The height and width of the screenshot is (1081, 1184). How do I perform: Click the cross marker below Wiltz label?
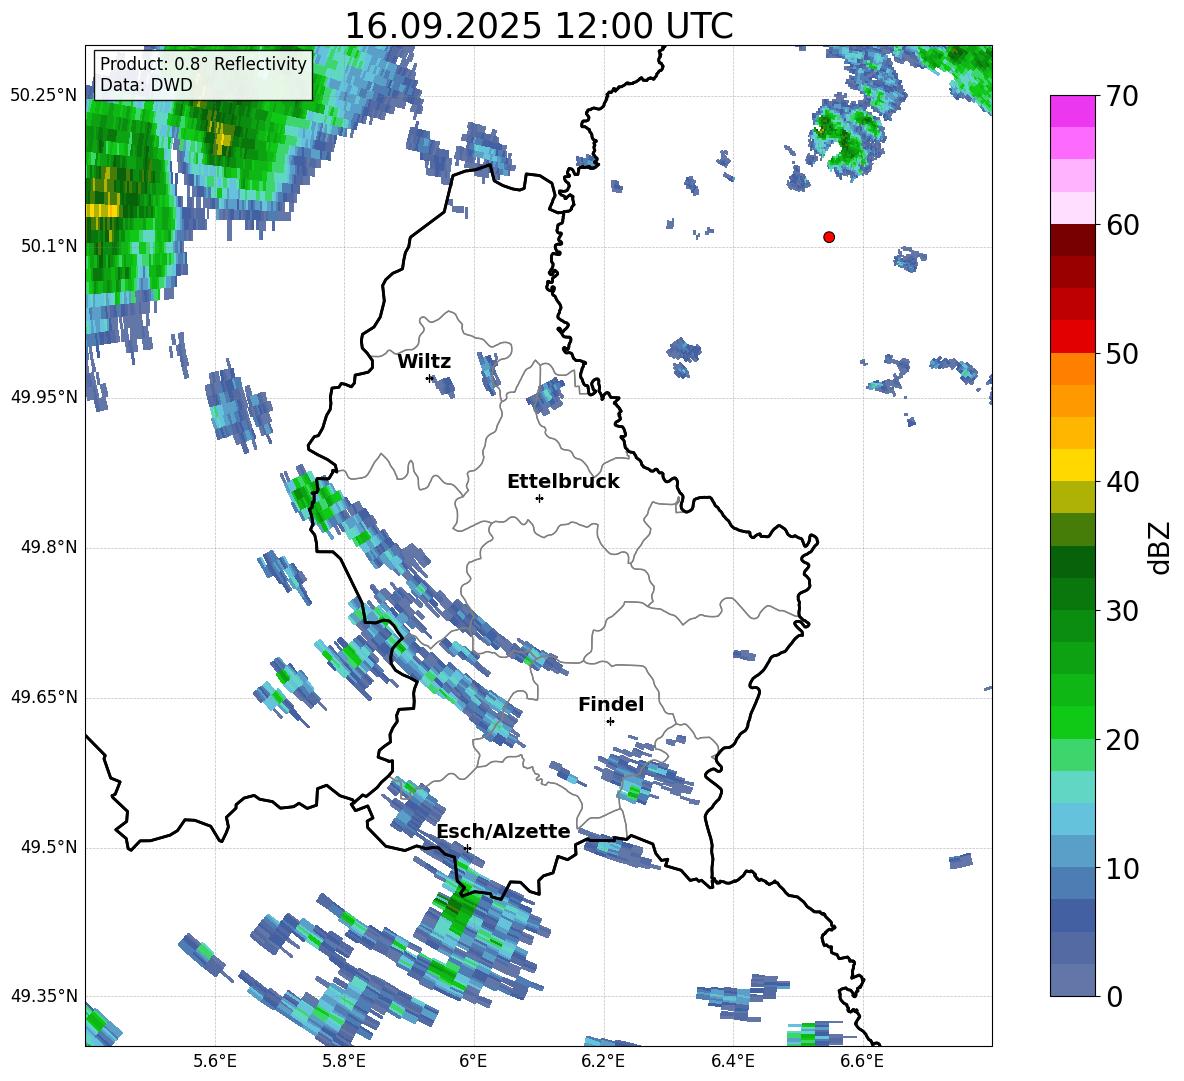(430, 378)
